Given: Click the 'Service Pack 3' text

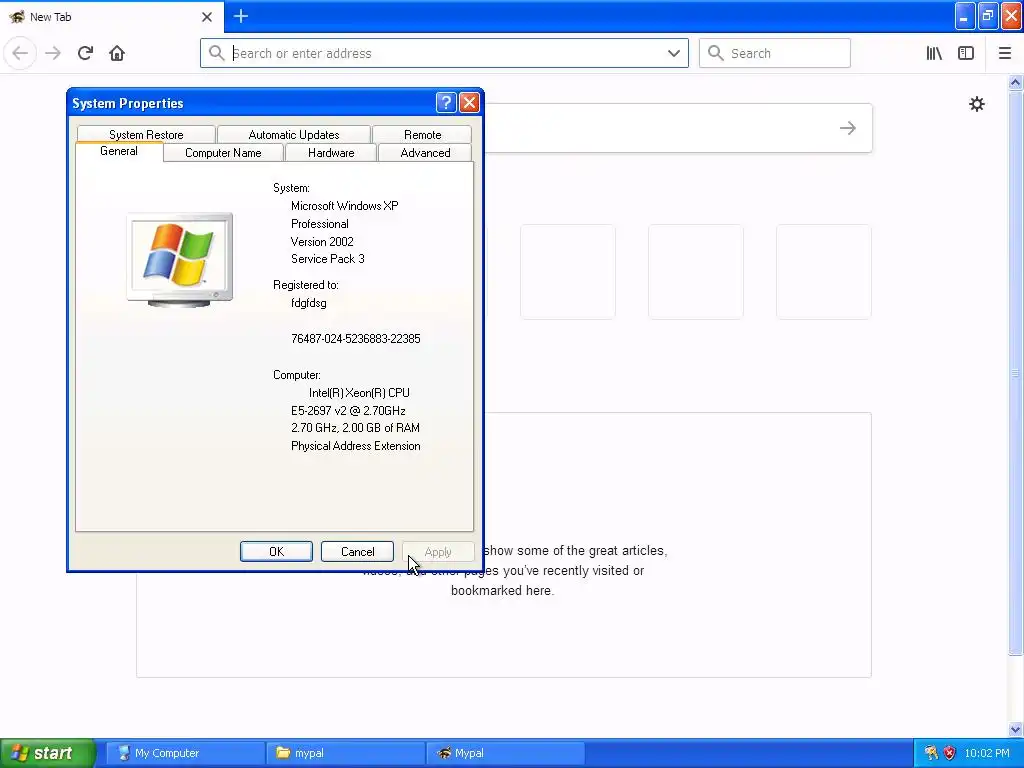Looking at the screenshot, I should (328, 259).
